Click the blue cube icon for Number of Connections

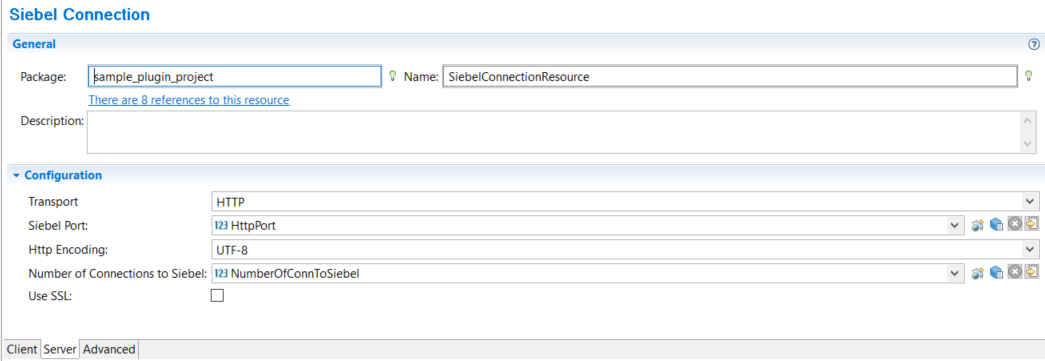pyautogui.click(x=996, y=272)
